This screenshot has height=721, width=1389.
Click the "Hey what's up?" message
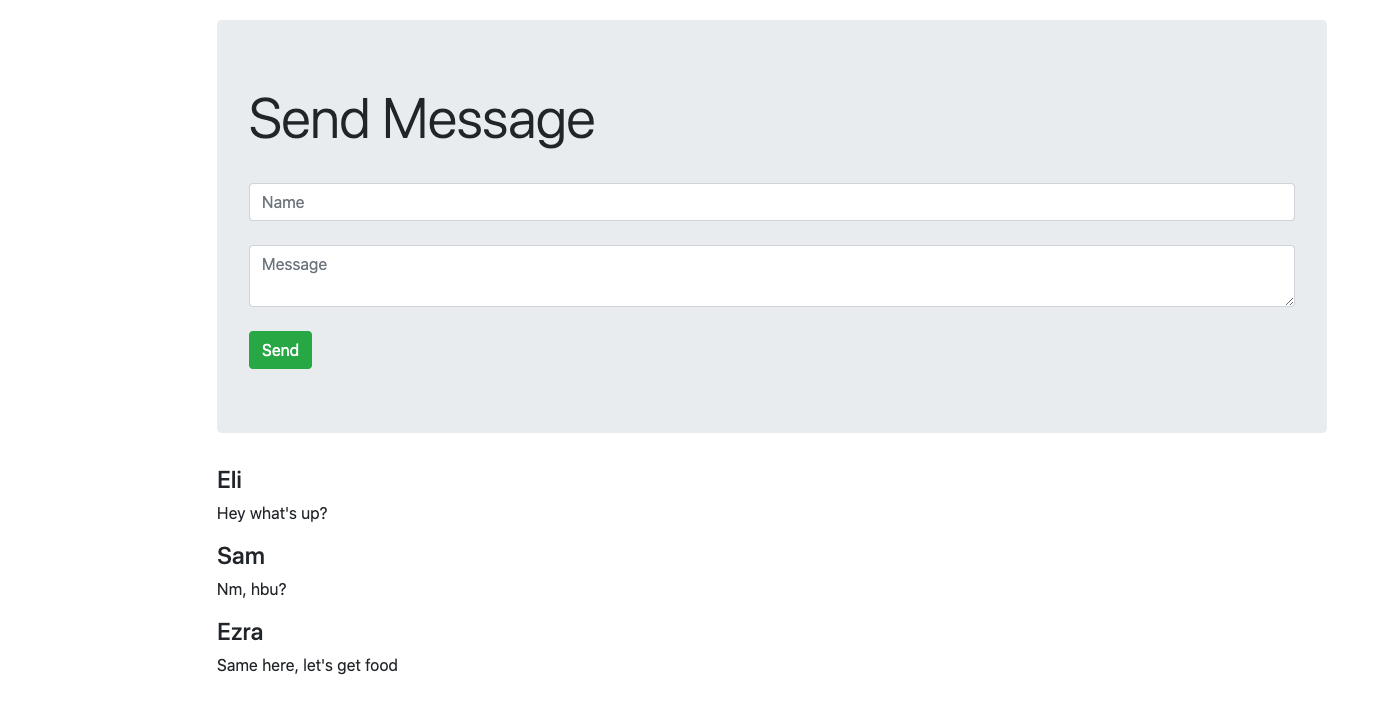pyautogui.click(x=272, y=514)
